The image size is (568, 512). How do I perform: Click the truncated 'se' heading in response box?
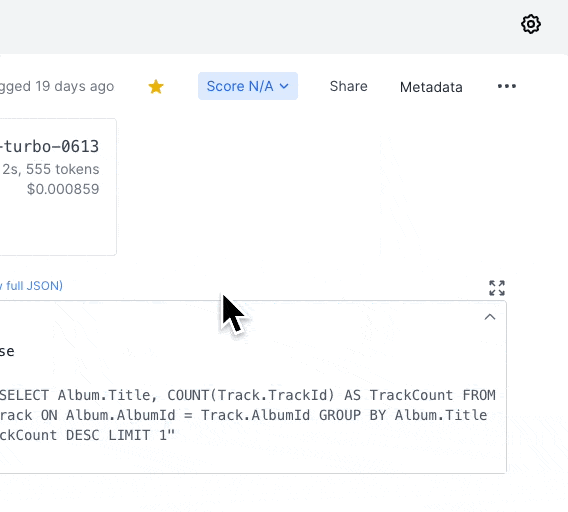7,351
